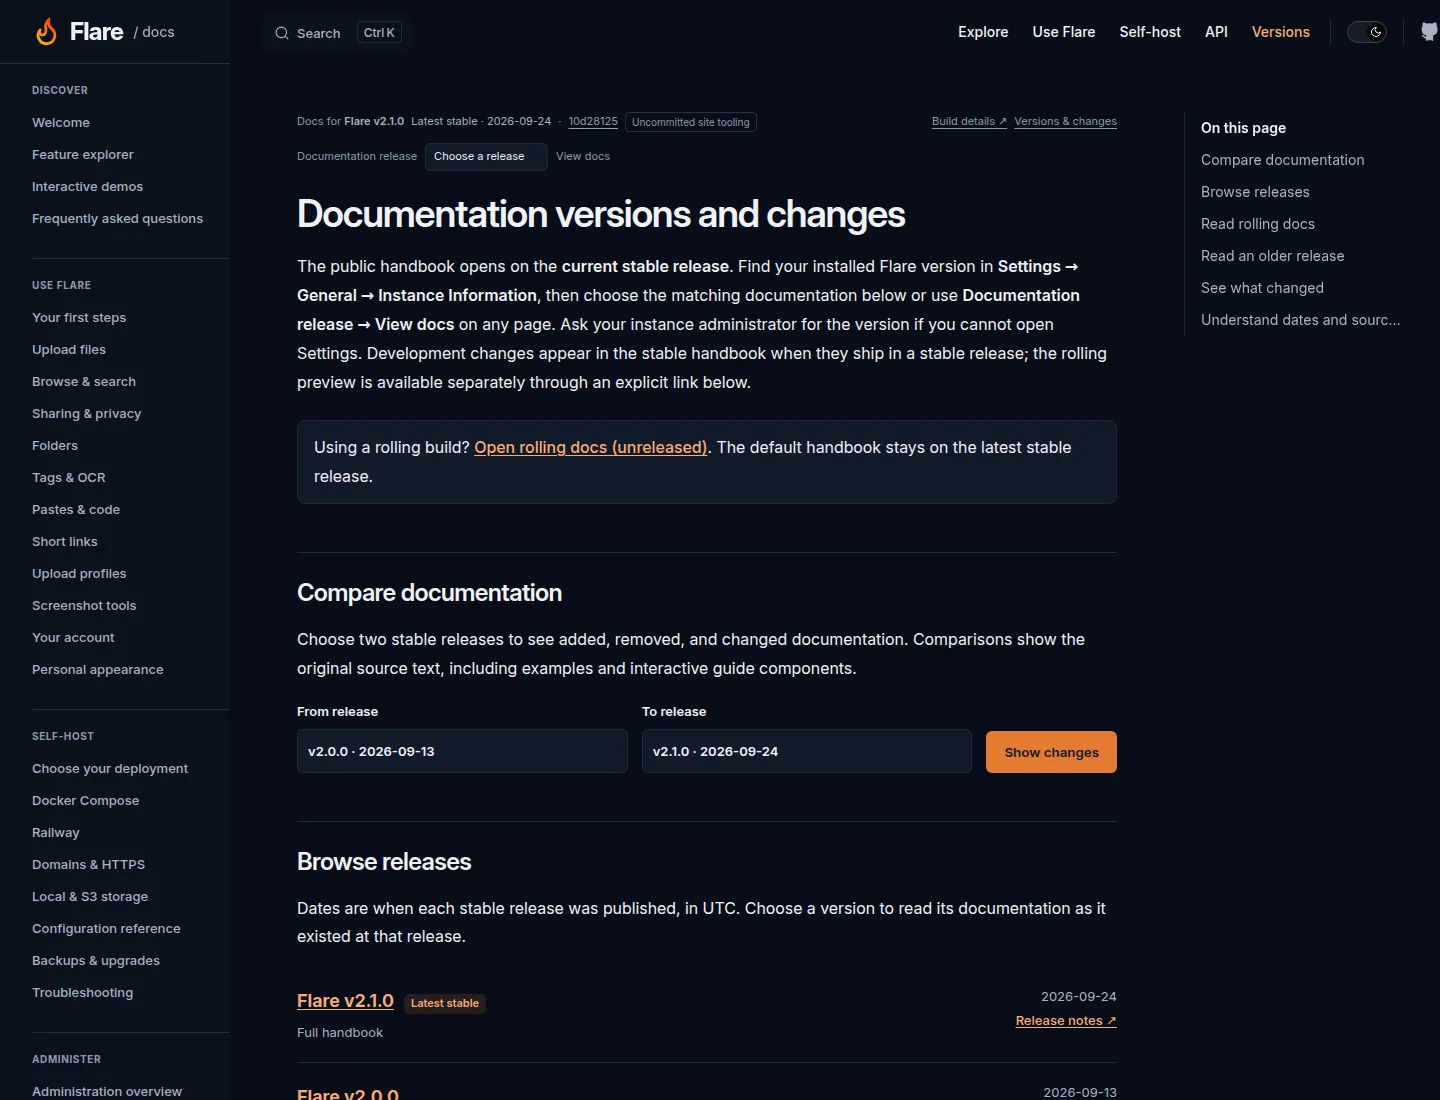The image size is (1440, 1100).
Task: Open Sharing & privacy page
Action: click(86, 414)
